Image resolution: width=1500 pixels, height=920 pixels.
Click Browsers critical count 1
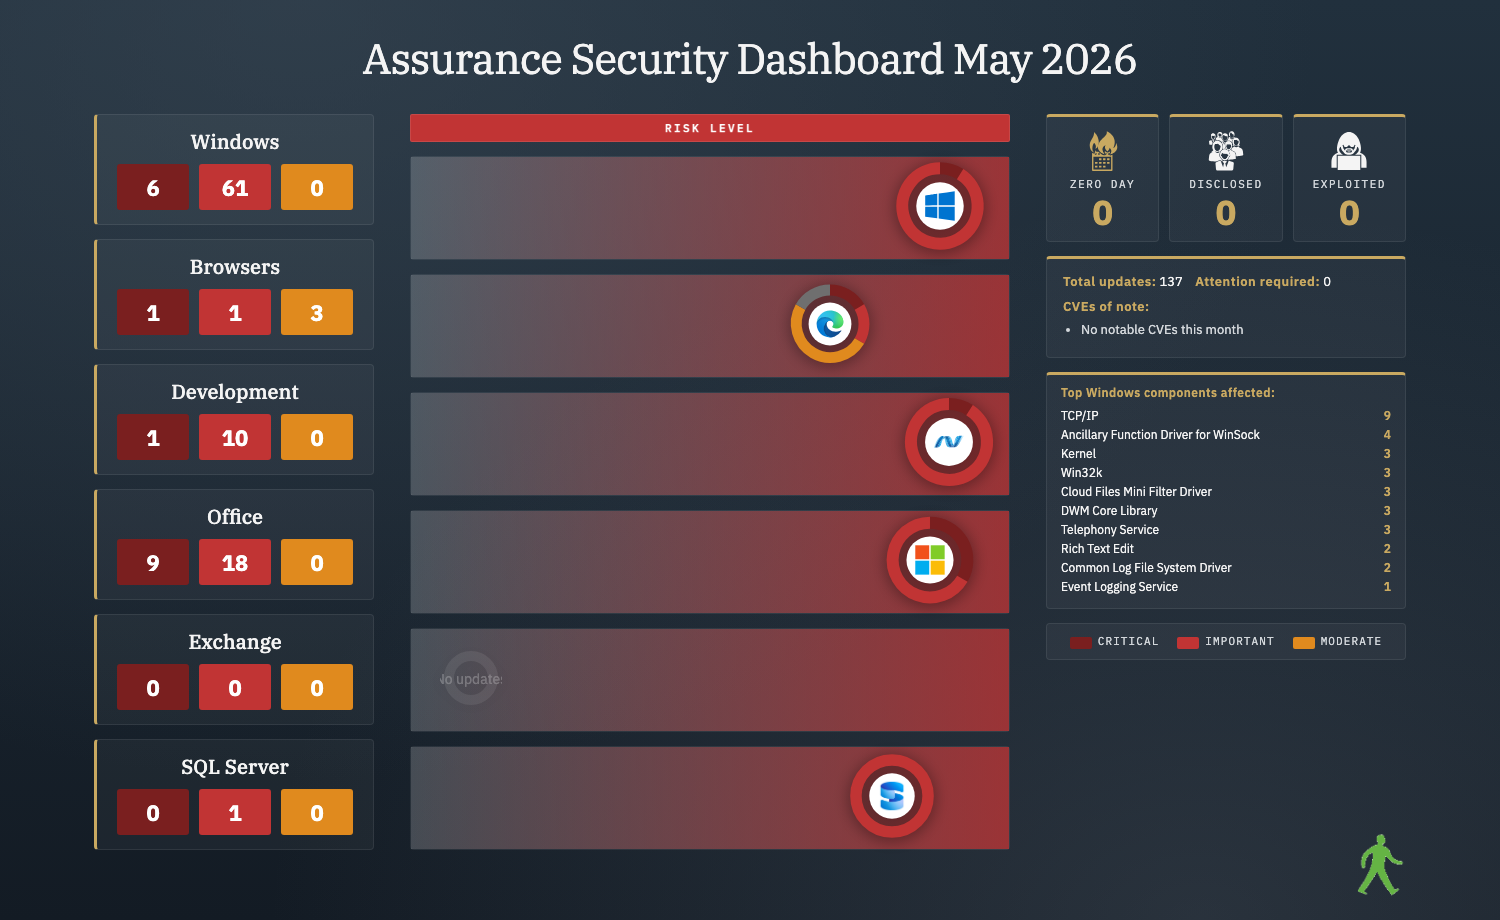tap(153, 312)
